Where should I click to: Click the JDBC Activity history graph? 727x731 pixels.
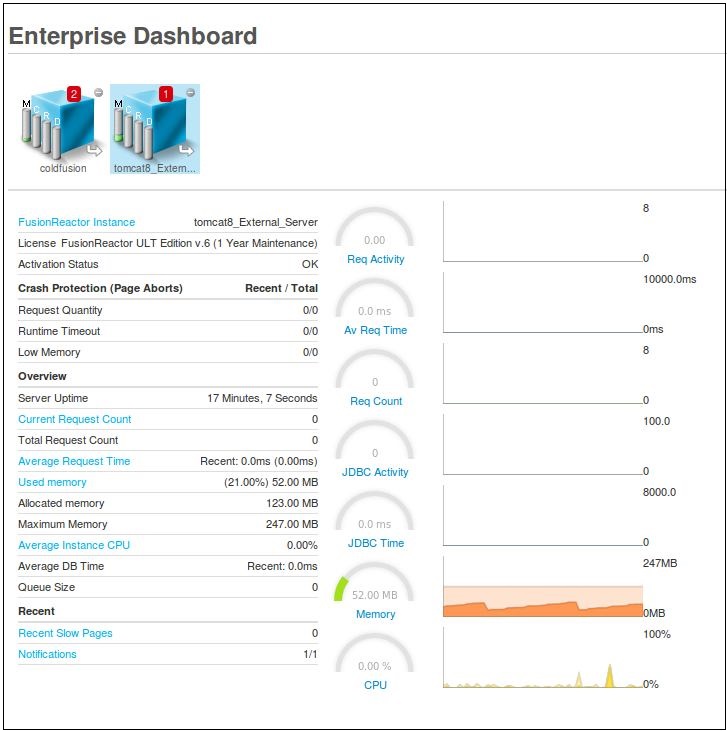[543, 444]
